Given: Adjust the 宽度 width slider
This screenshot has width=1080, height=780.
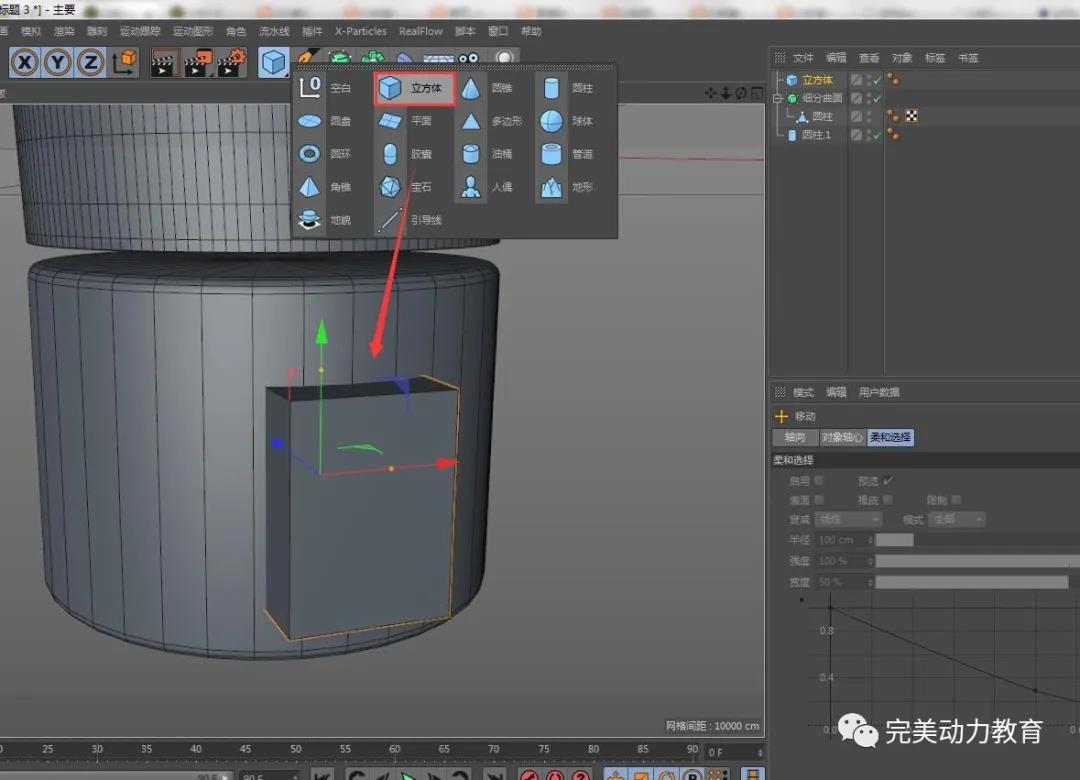Looking at the screenshot, I should [x=970, y=582].
